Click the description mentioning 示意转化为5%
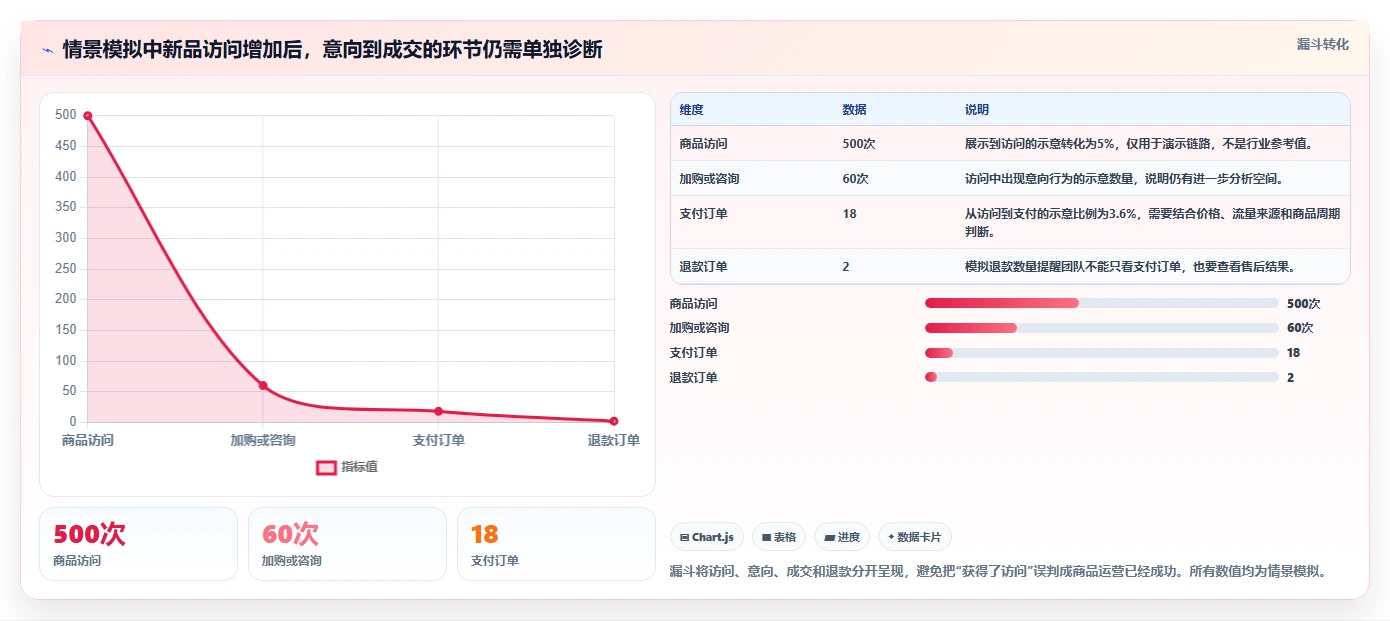Image resolution: width=1390 pixels, height=621 pixels. (1138, 144)
